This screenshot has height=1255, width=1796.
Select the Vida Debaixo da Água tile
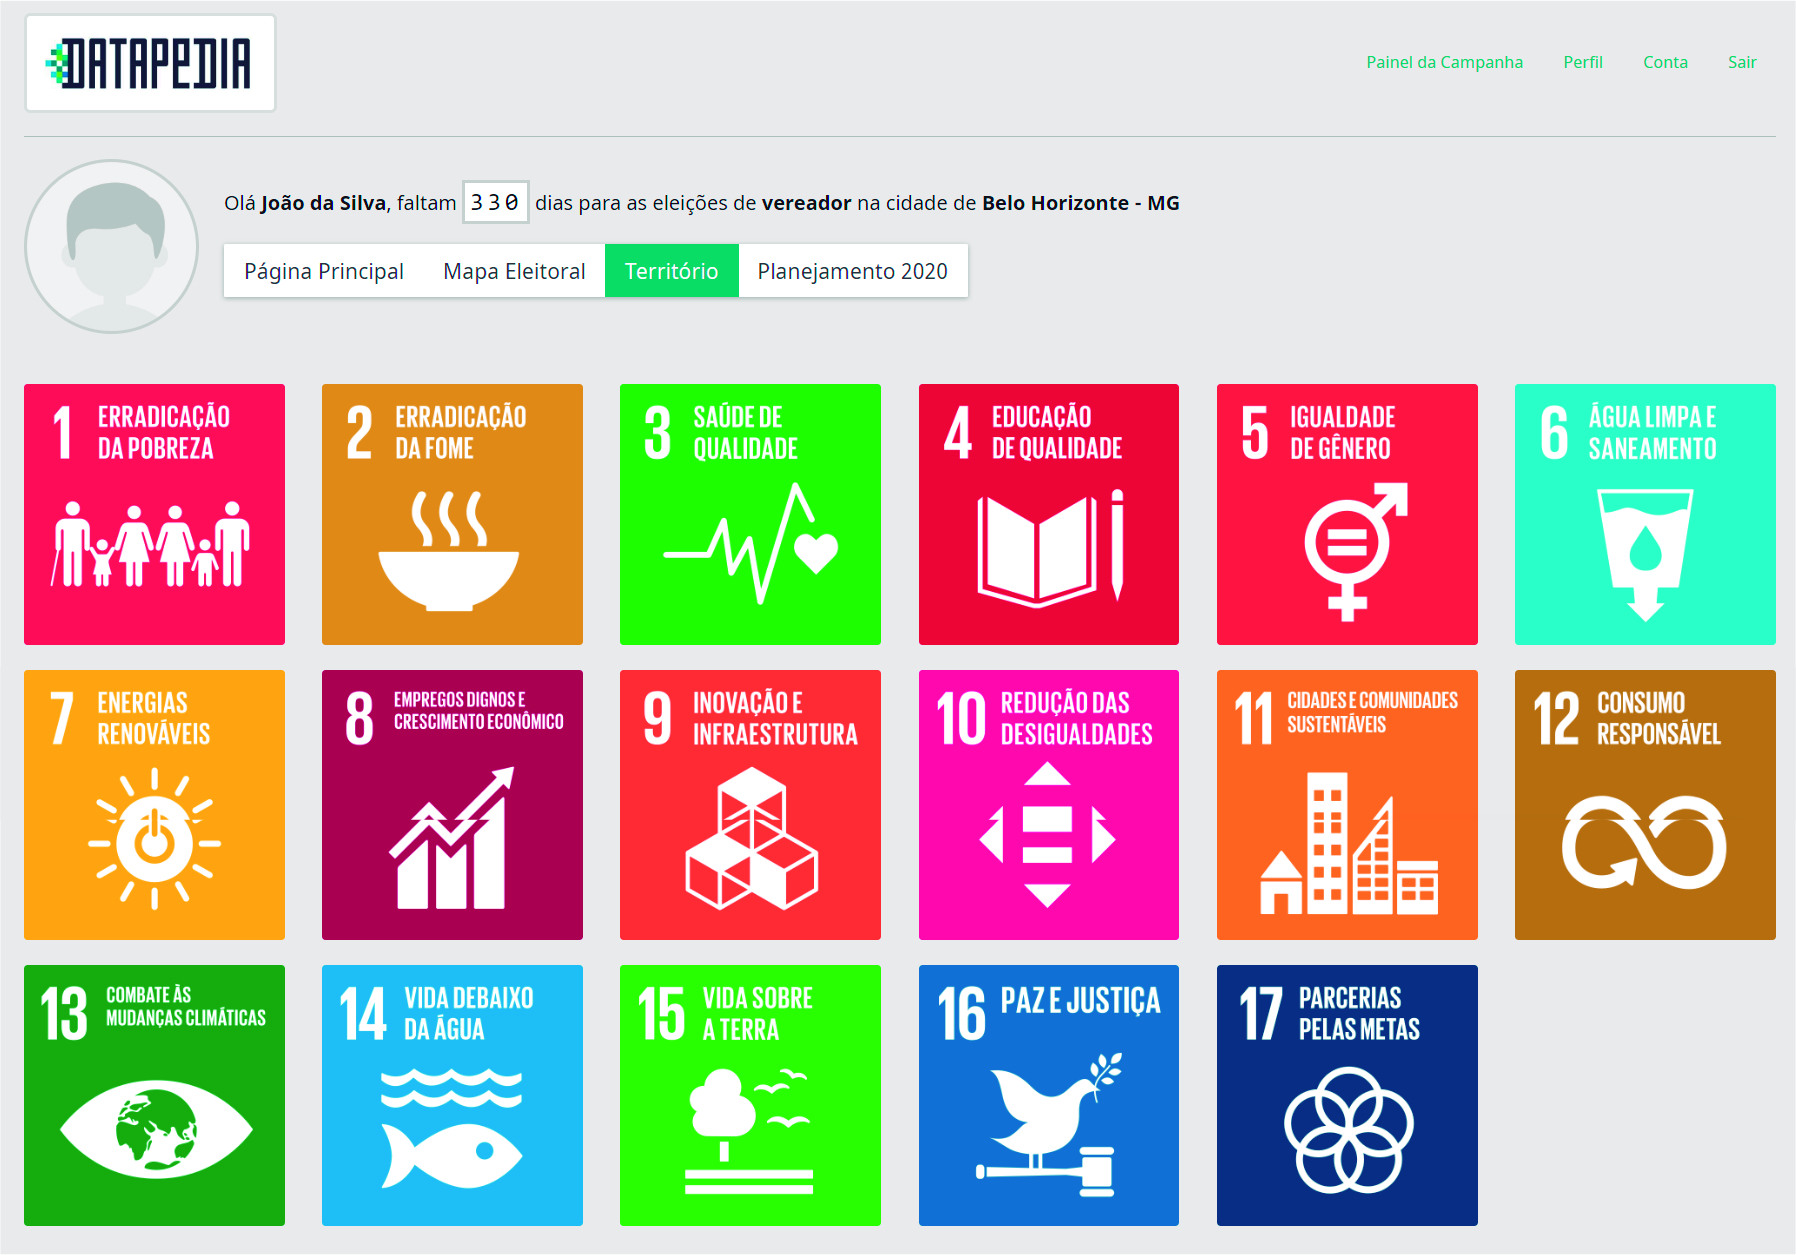point(452,1095)
